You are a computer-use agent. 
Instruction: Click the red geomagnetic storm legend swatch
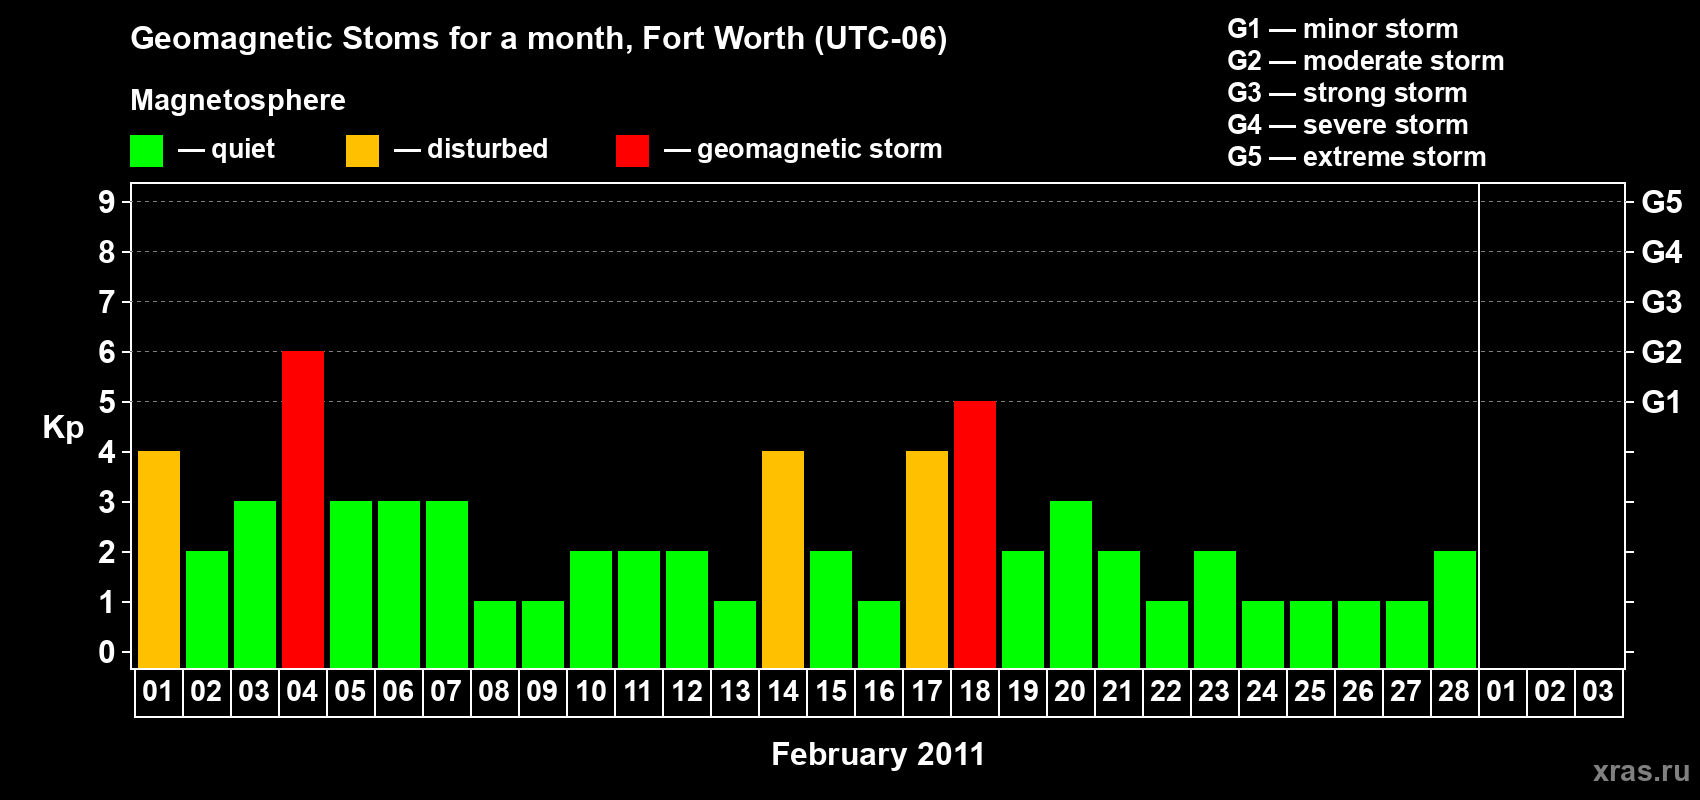click(x=632, y=151)
